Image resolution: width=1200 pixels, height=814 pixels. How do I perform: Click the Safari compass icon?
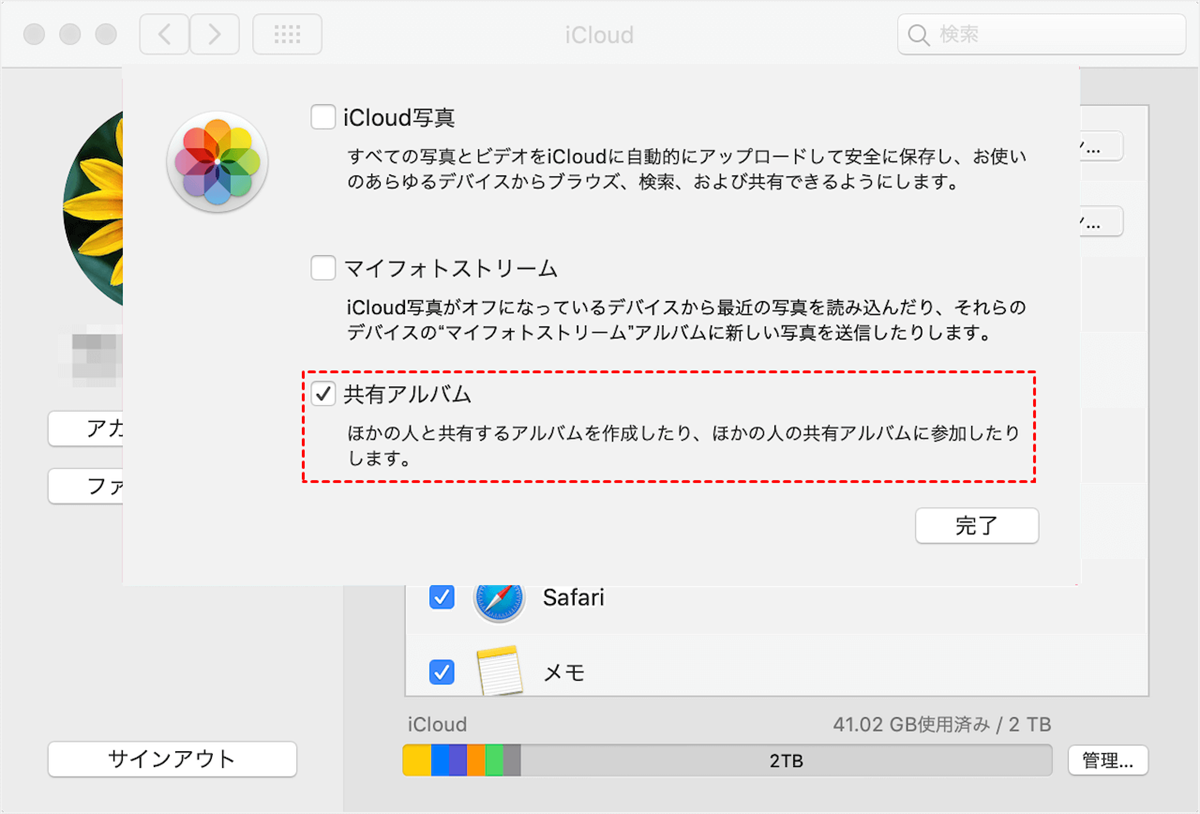click(x=498, y=598)
